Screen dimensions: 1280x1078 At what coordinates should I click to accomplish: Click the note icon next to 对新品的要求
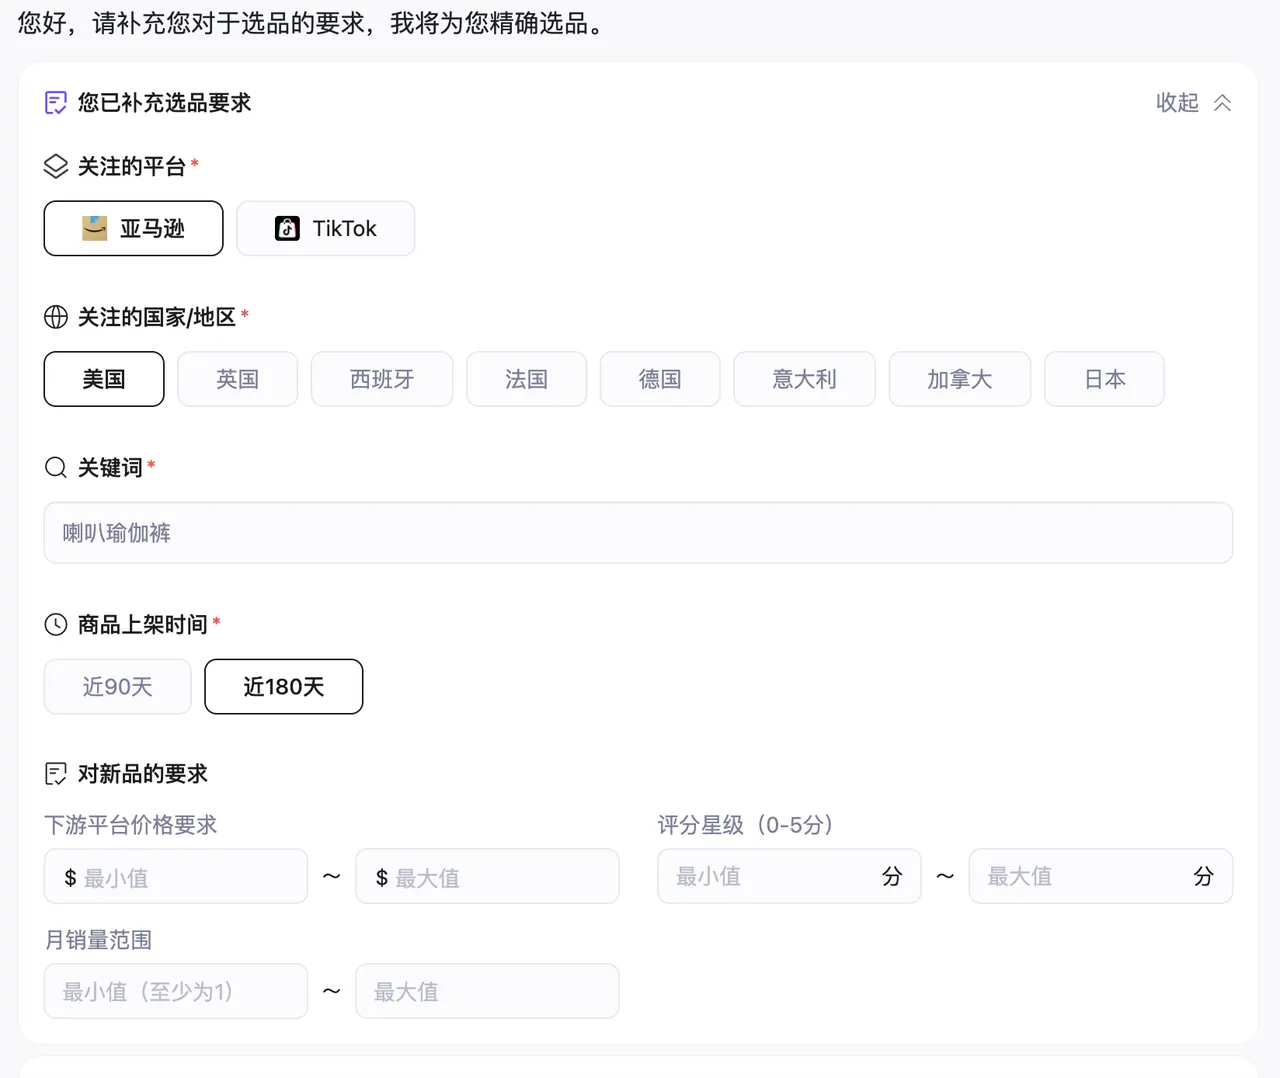tap(56, 774)
